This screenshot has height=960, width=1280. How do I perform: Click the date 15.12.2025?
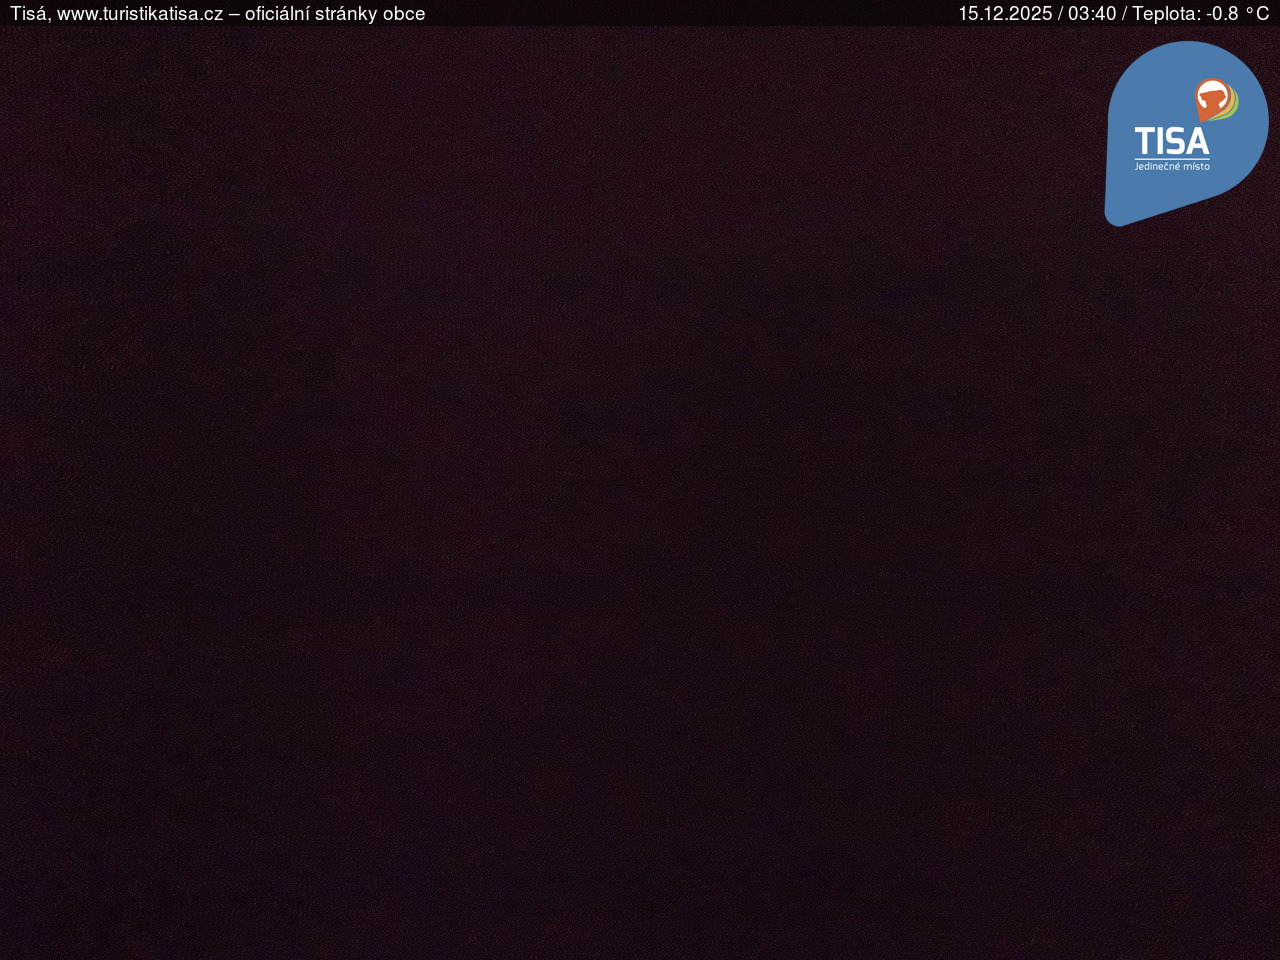1005,14
